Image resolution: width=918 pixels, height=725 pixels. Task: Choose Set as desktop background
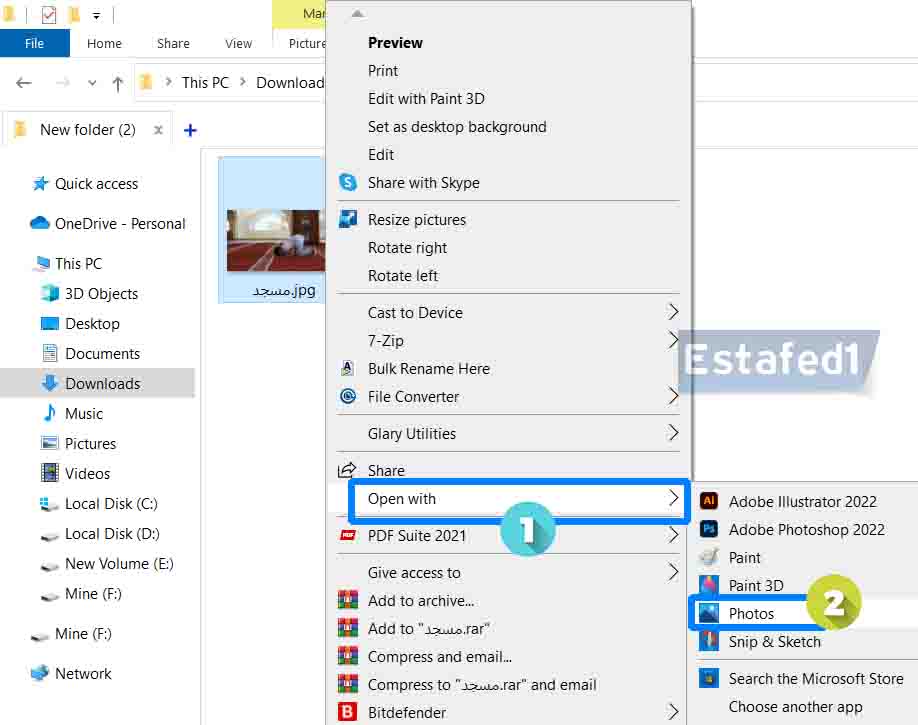457,127
